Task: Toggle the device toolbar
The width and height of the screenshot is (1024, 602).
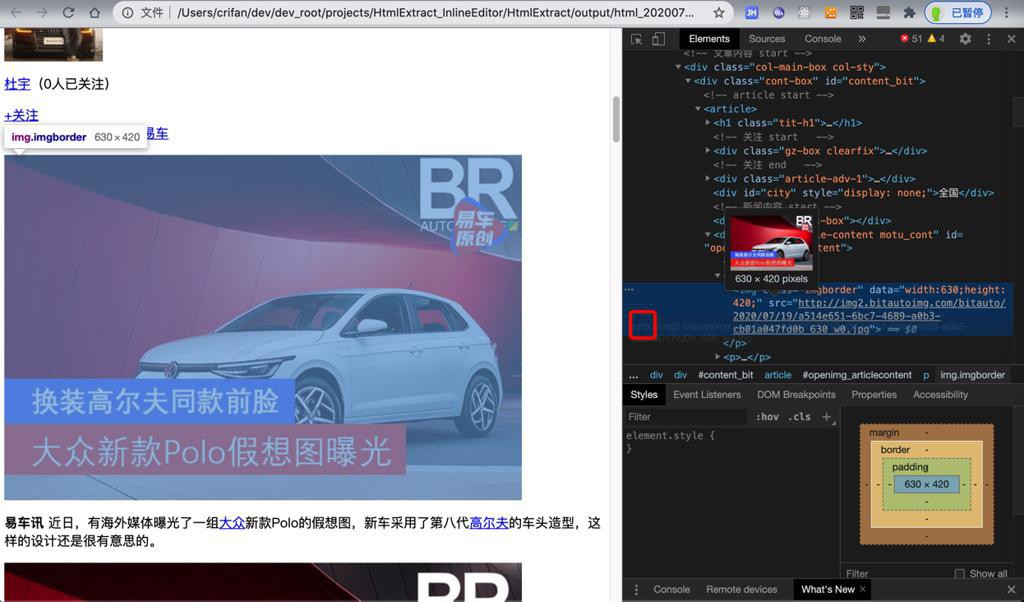Action: tap(658, 39)
